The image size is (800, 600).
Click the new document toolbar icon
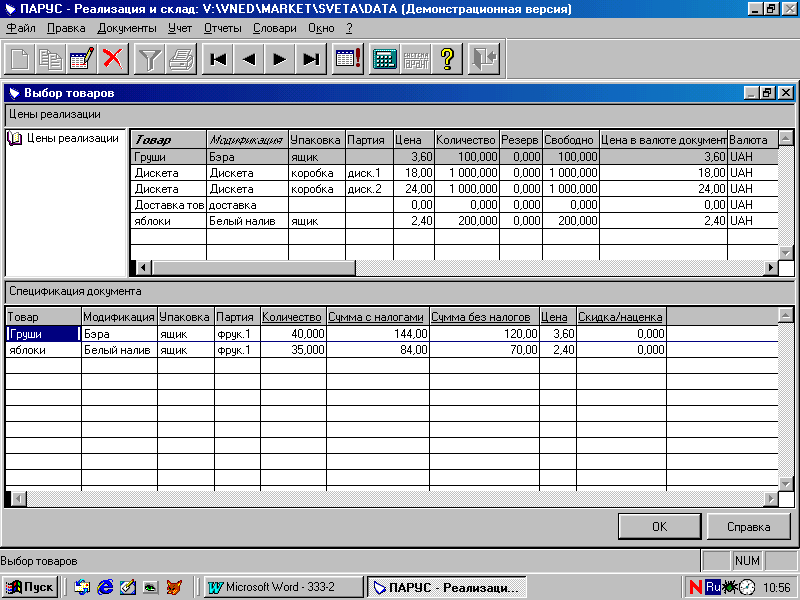[19, 59]
